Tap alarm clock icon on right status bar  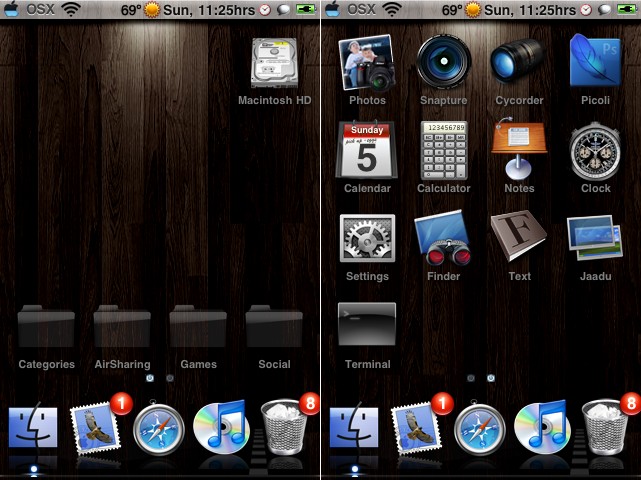tap(586, 10)
